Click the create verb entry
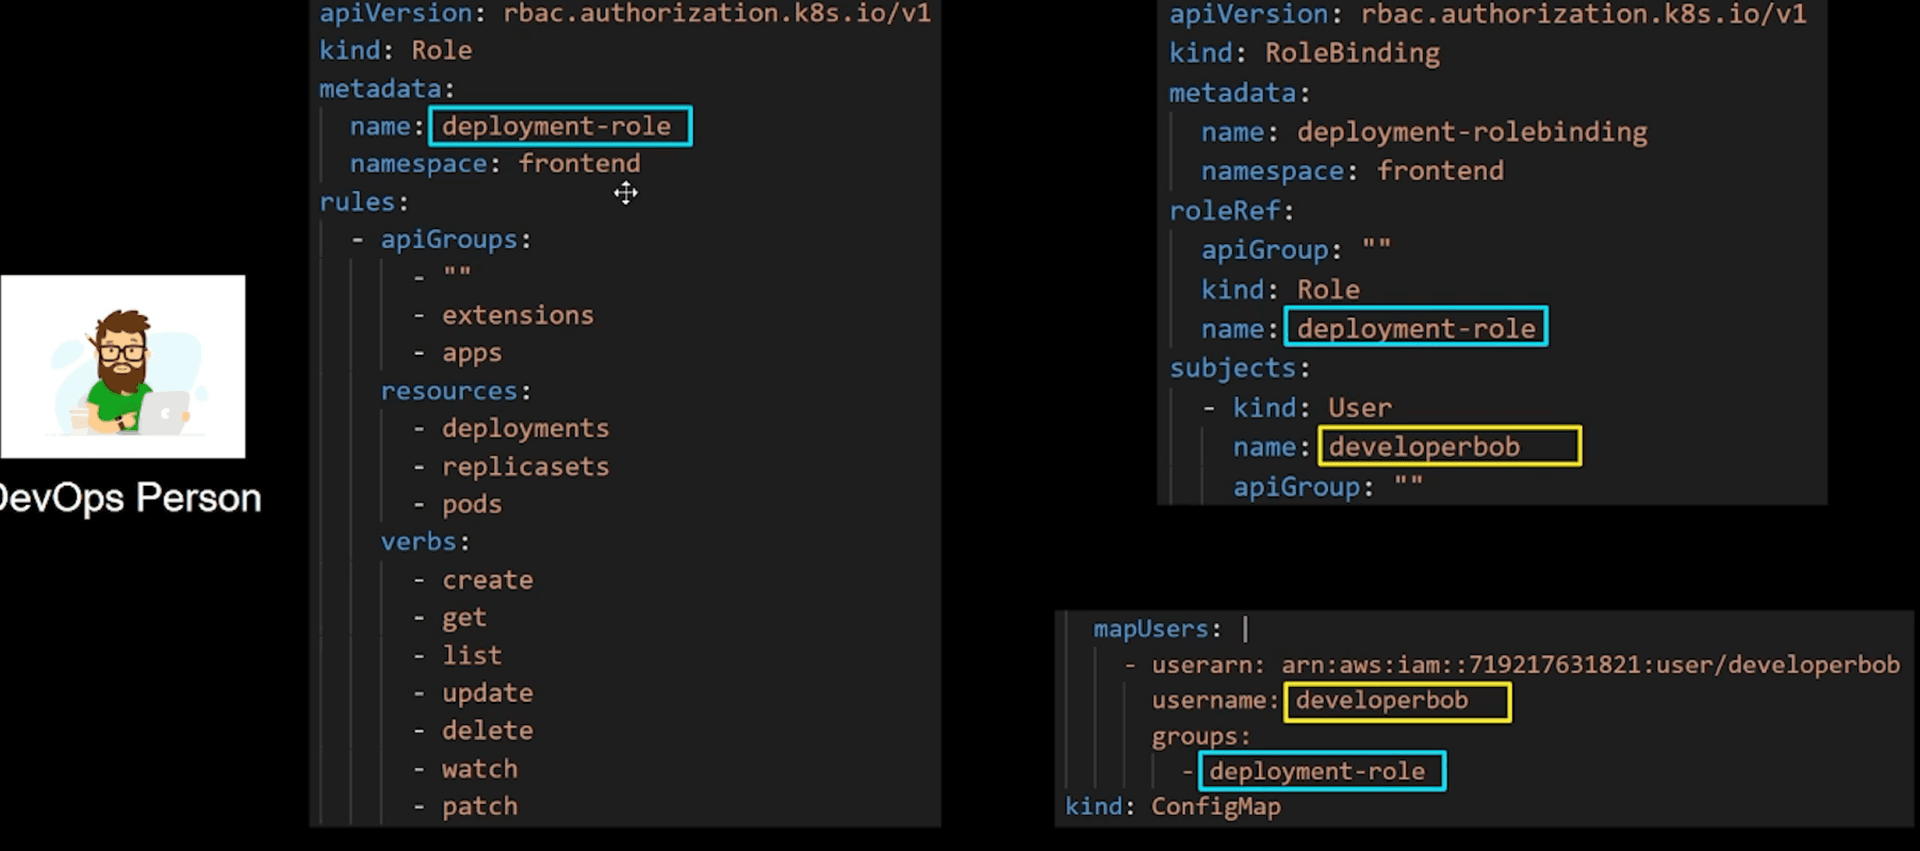 [487, 580]
